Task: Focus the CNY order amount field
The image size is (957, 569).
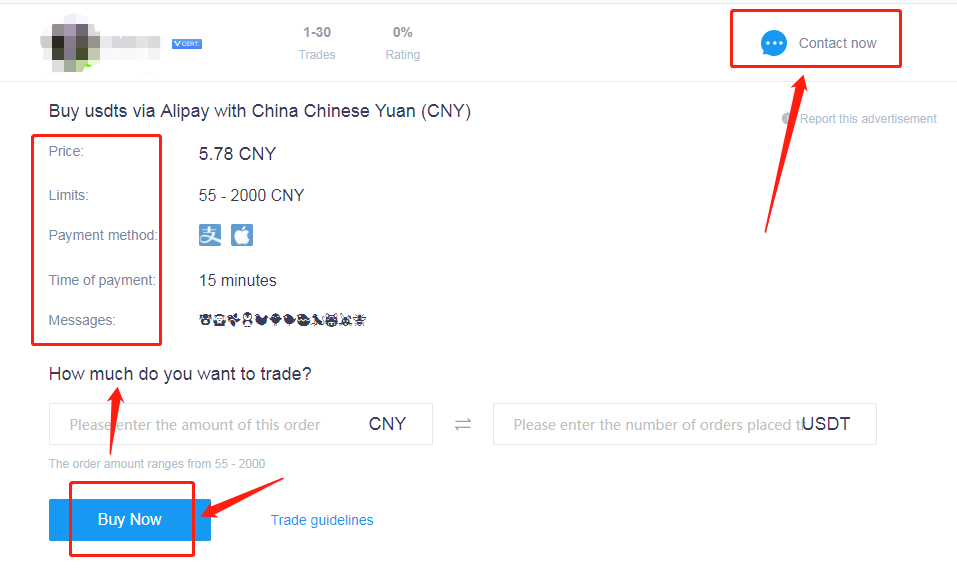Action: coord(241,424)
